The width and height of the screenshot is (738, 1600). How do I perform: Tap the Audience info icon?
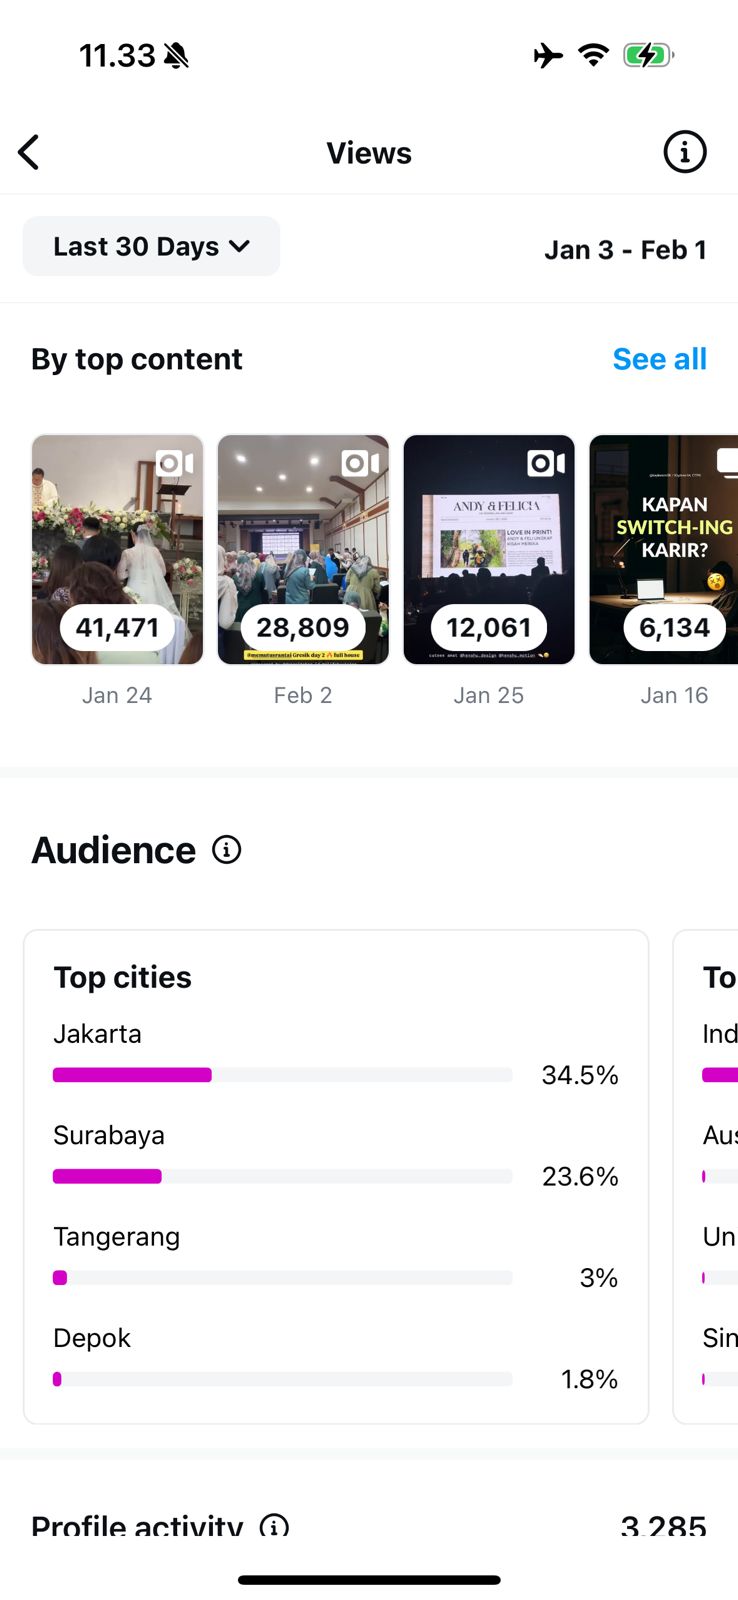tap(227, 850)
